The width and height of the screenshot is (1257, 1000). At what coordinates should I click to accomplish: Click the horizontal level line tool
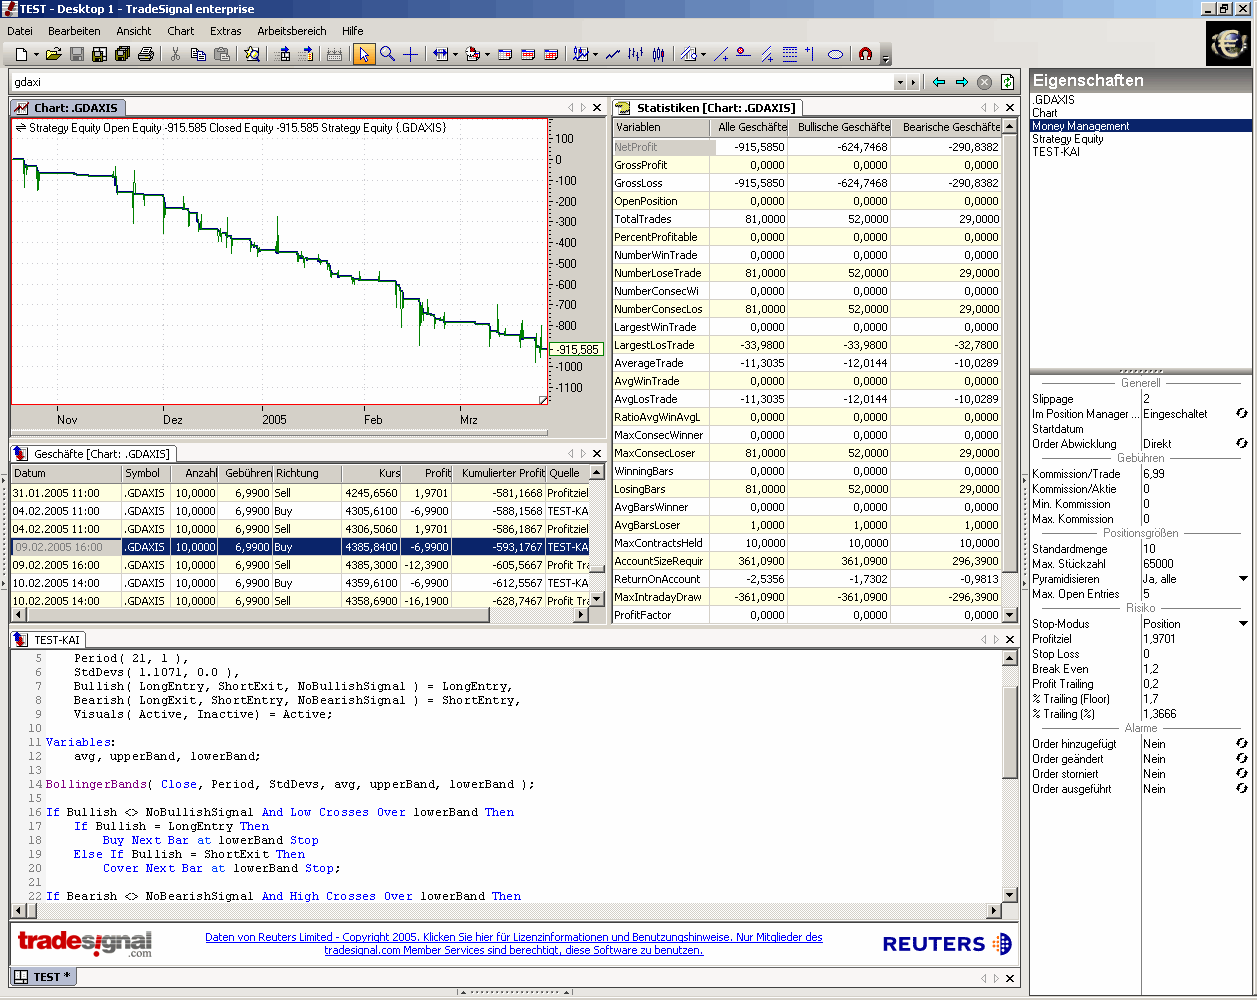coord(743,54)
